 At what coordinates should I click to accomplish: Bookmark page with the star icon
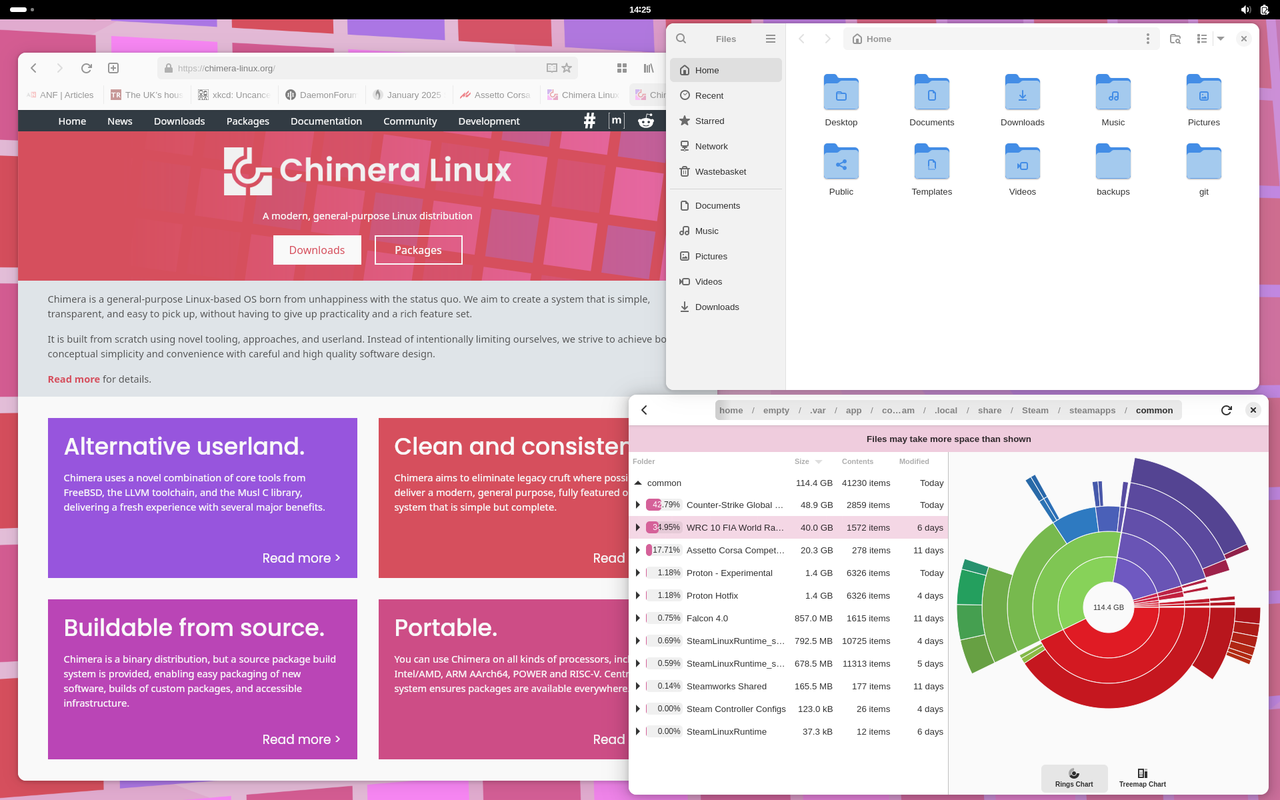click(567, 68)
